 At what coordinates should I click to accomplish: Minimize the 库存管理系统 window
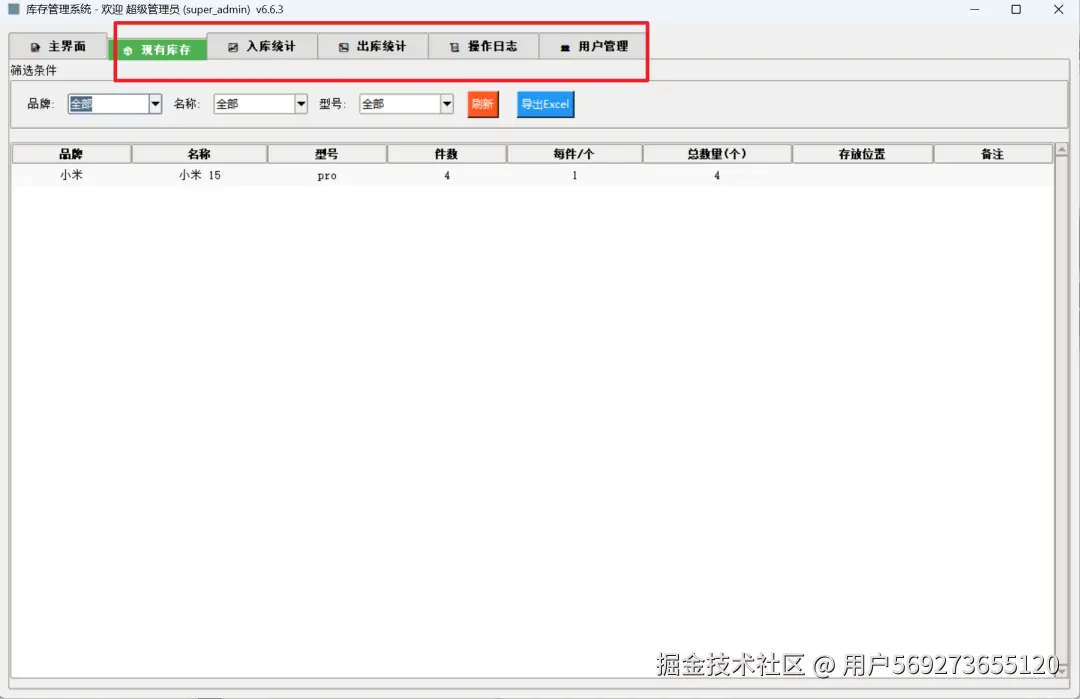[x=975, y=10]
